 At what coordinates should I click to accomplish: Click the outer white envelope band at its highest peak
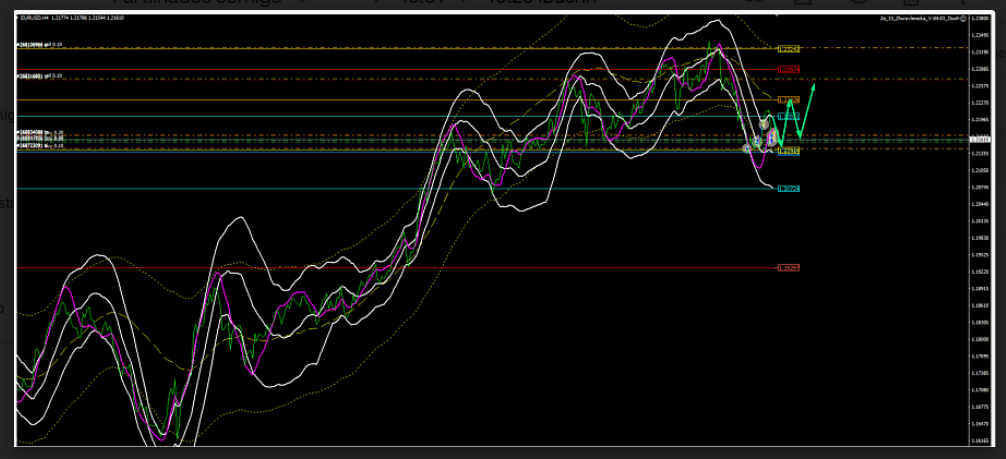pos(715,20)
